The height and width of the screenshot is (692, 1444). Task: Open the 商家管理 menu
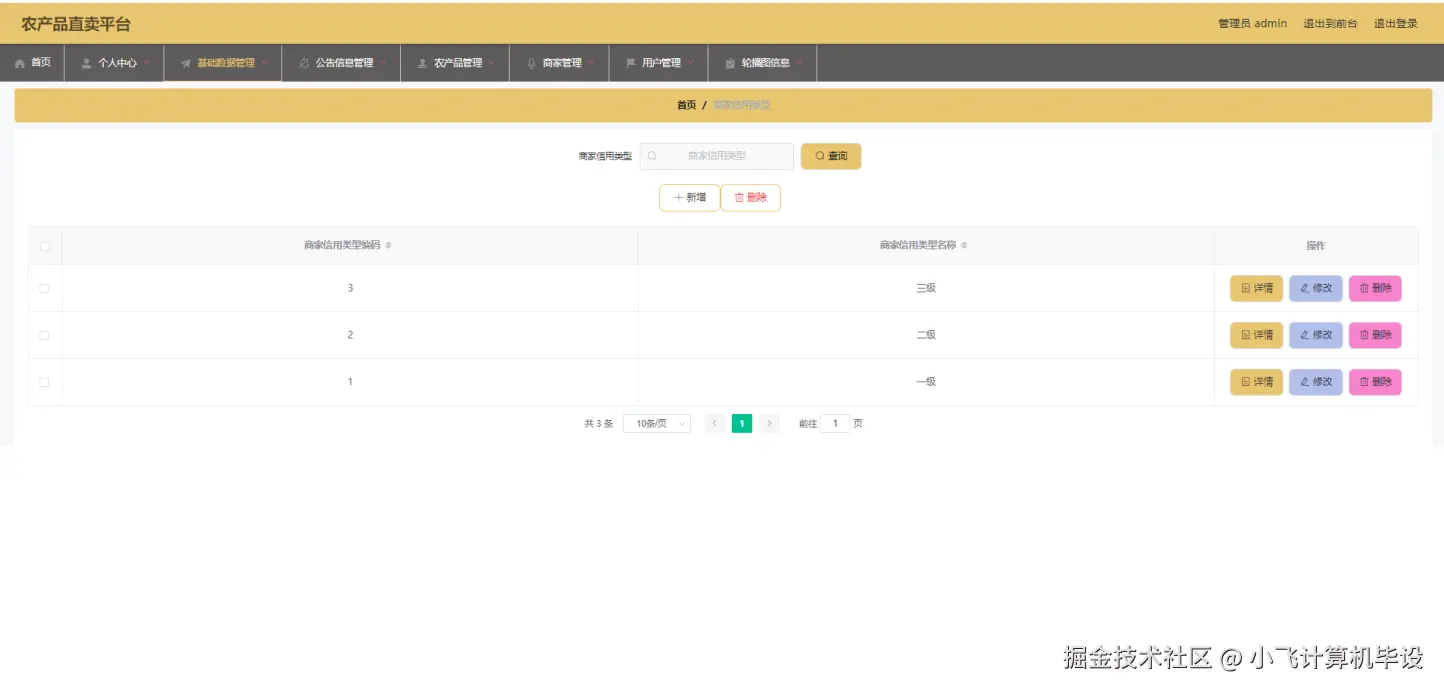(560, 63)
